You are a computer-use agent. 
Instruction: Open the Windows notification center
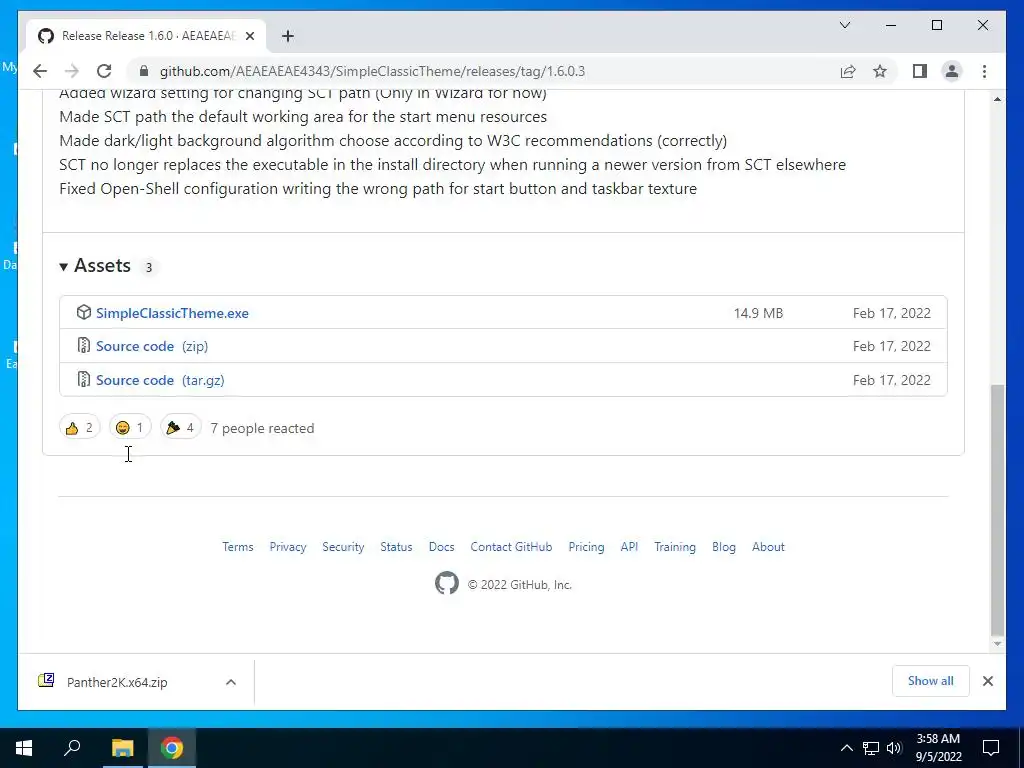point(991,748)
